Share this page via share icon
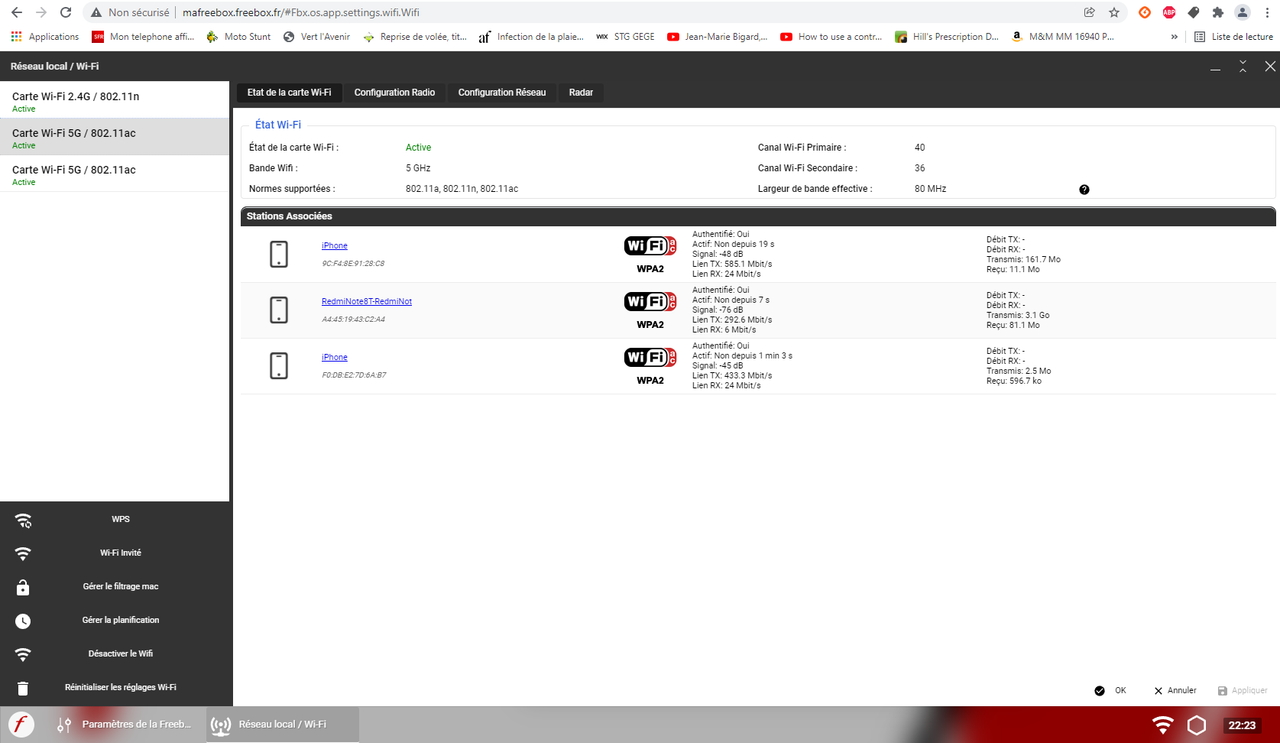Viewport: 1280px width, 743px height. (1089, 13)
